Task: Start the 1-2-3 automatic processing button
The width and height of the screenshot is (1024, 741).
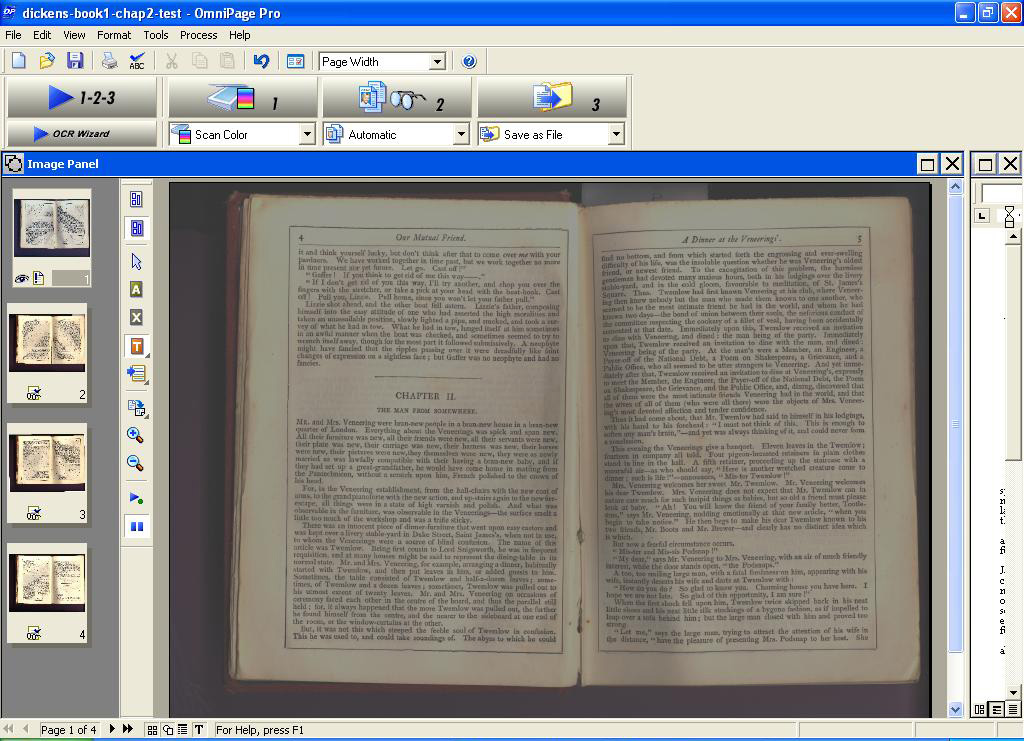Action: pos(82,98)
